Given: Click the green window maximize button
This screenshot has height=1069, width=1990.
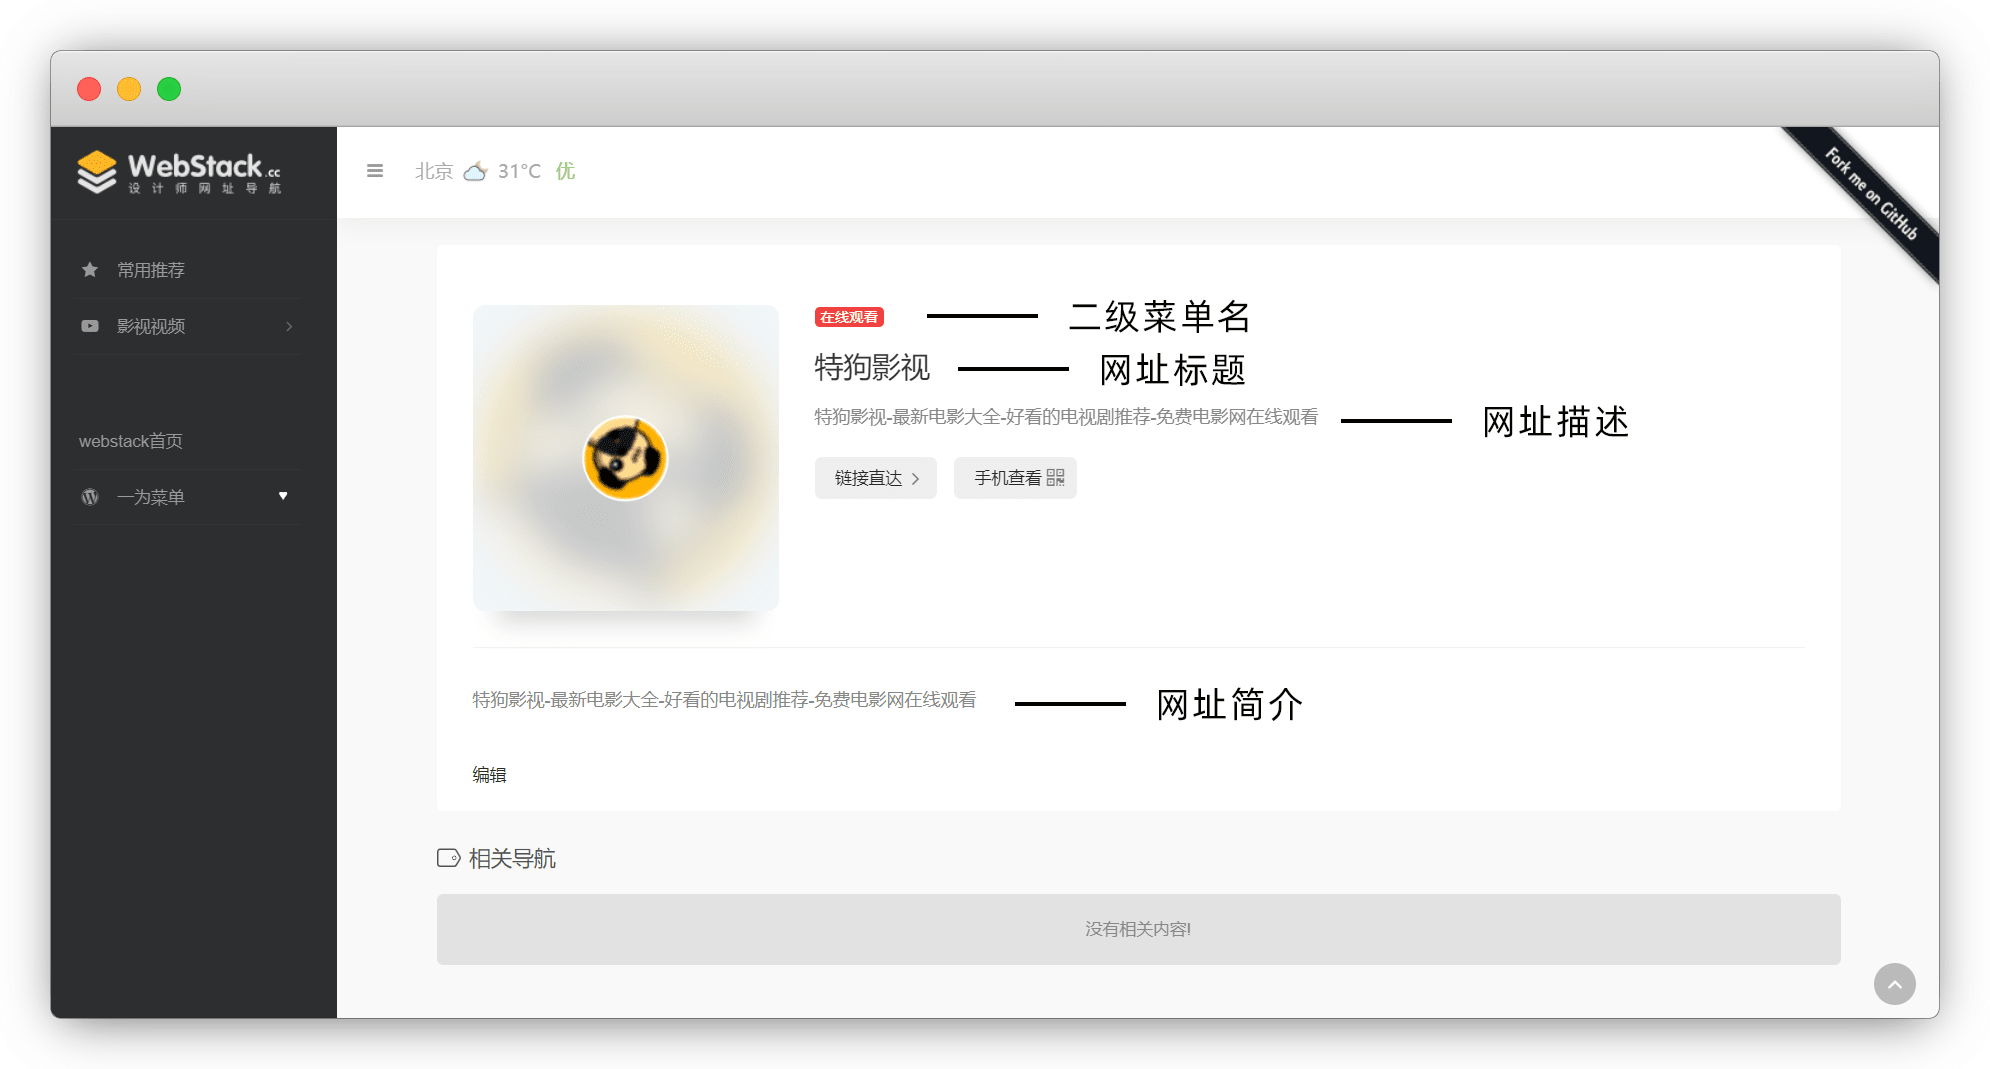Looking at the screenshot, I should point(169,89).
